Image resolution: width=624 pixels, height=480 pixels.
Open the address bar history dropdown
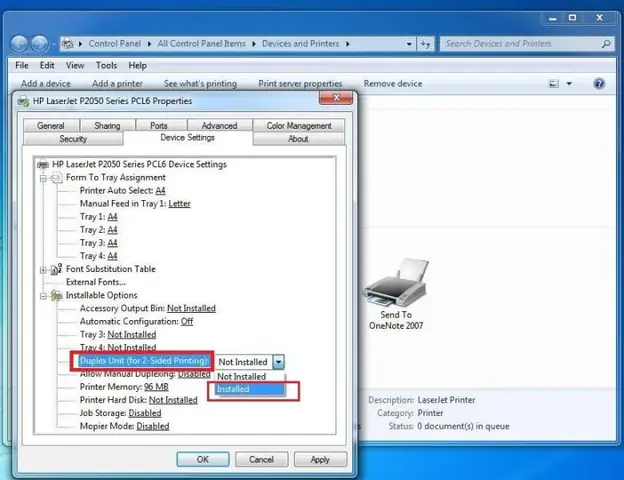coord(409,44)
